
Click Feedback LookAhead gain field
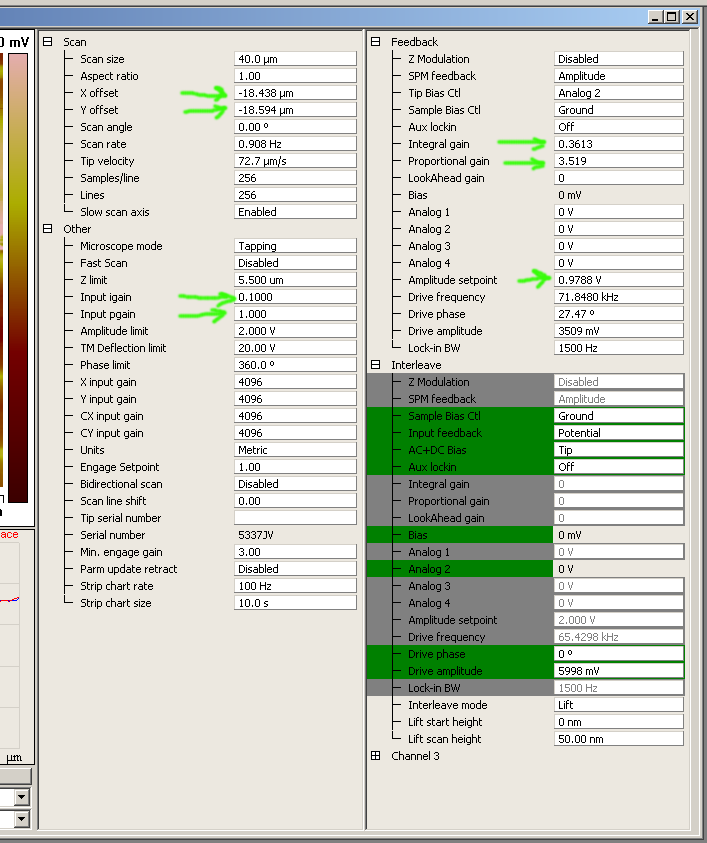[x=619, y=178]
